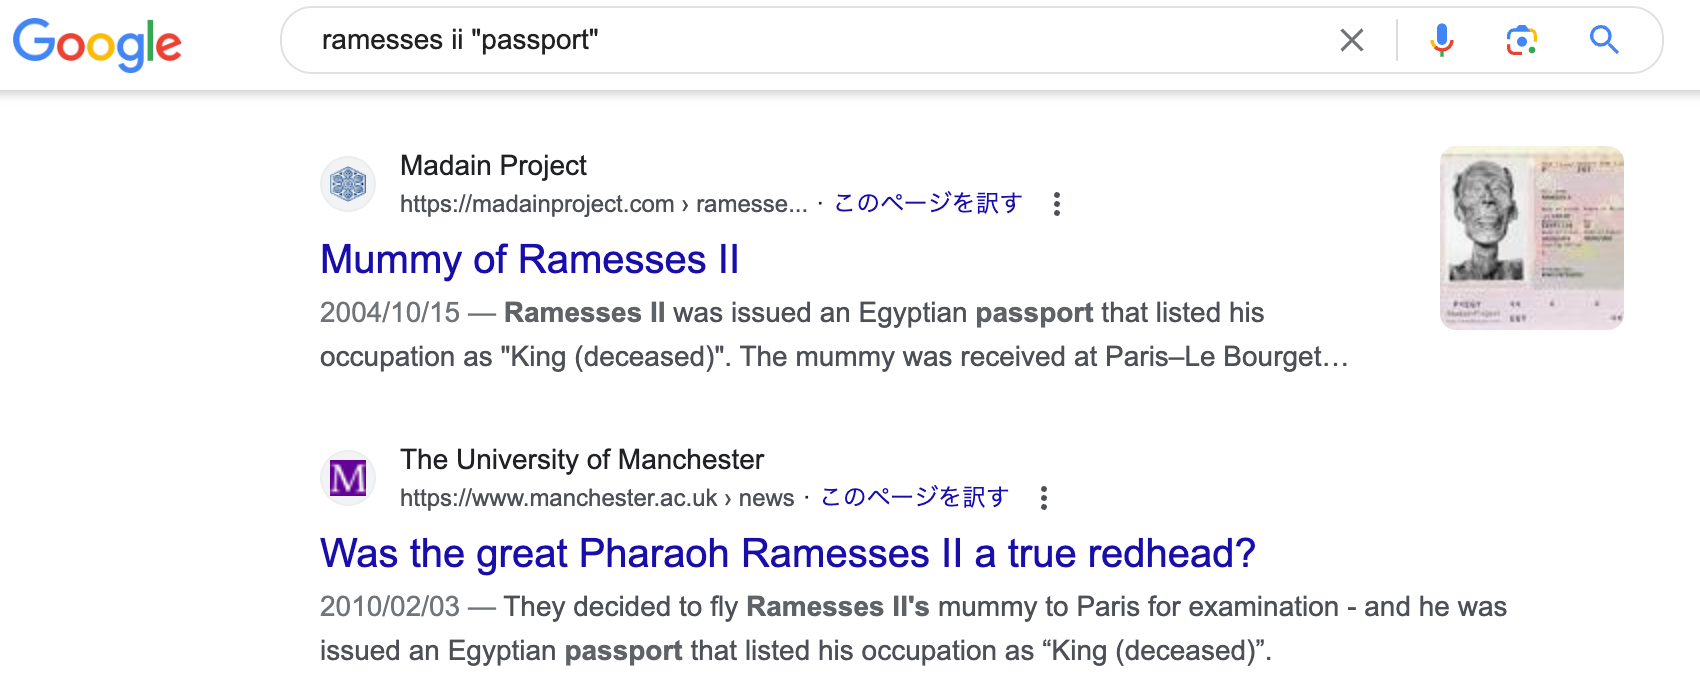This screenshot has width=1700, height=700.
Task: Click the Google logo
Action: coord(97,43)
